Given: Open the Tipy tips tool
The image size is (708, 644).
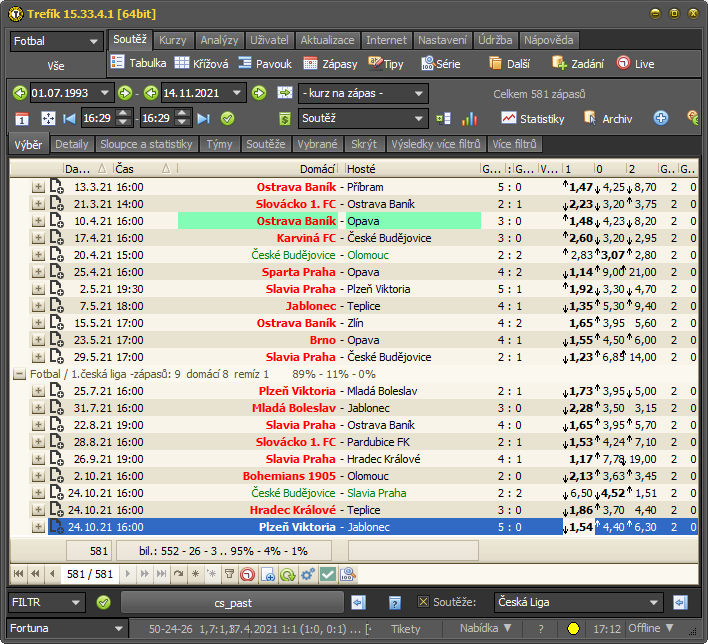Looking at the screenshot, I should pos(386,63).
